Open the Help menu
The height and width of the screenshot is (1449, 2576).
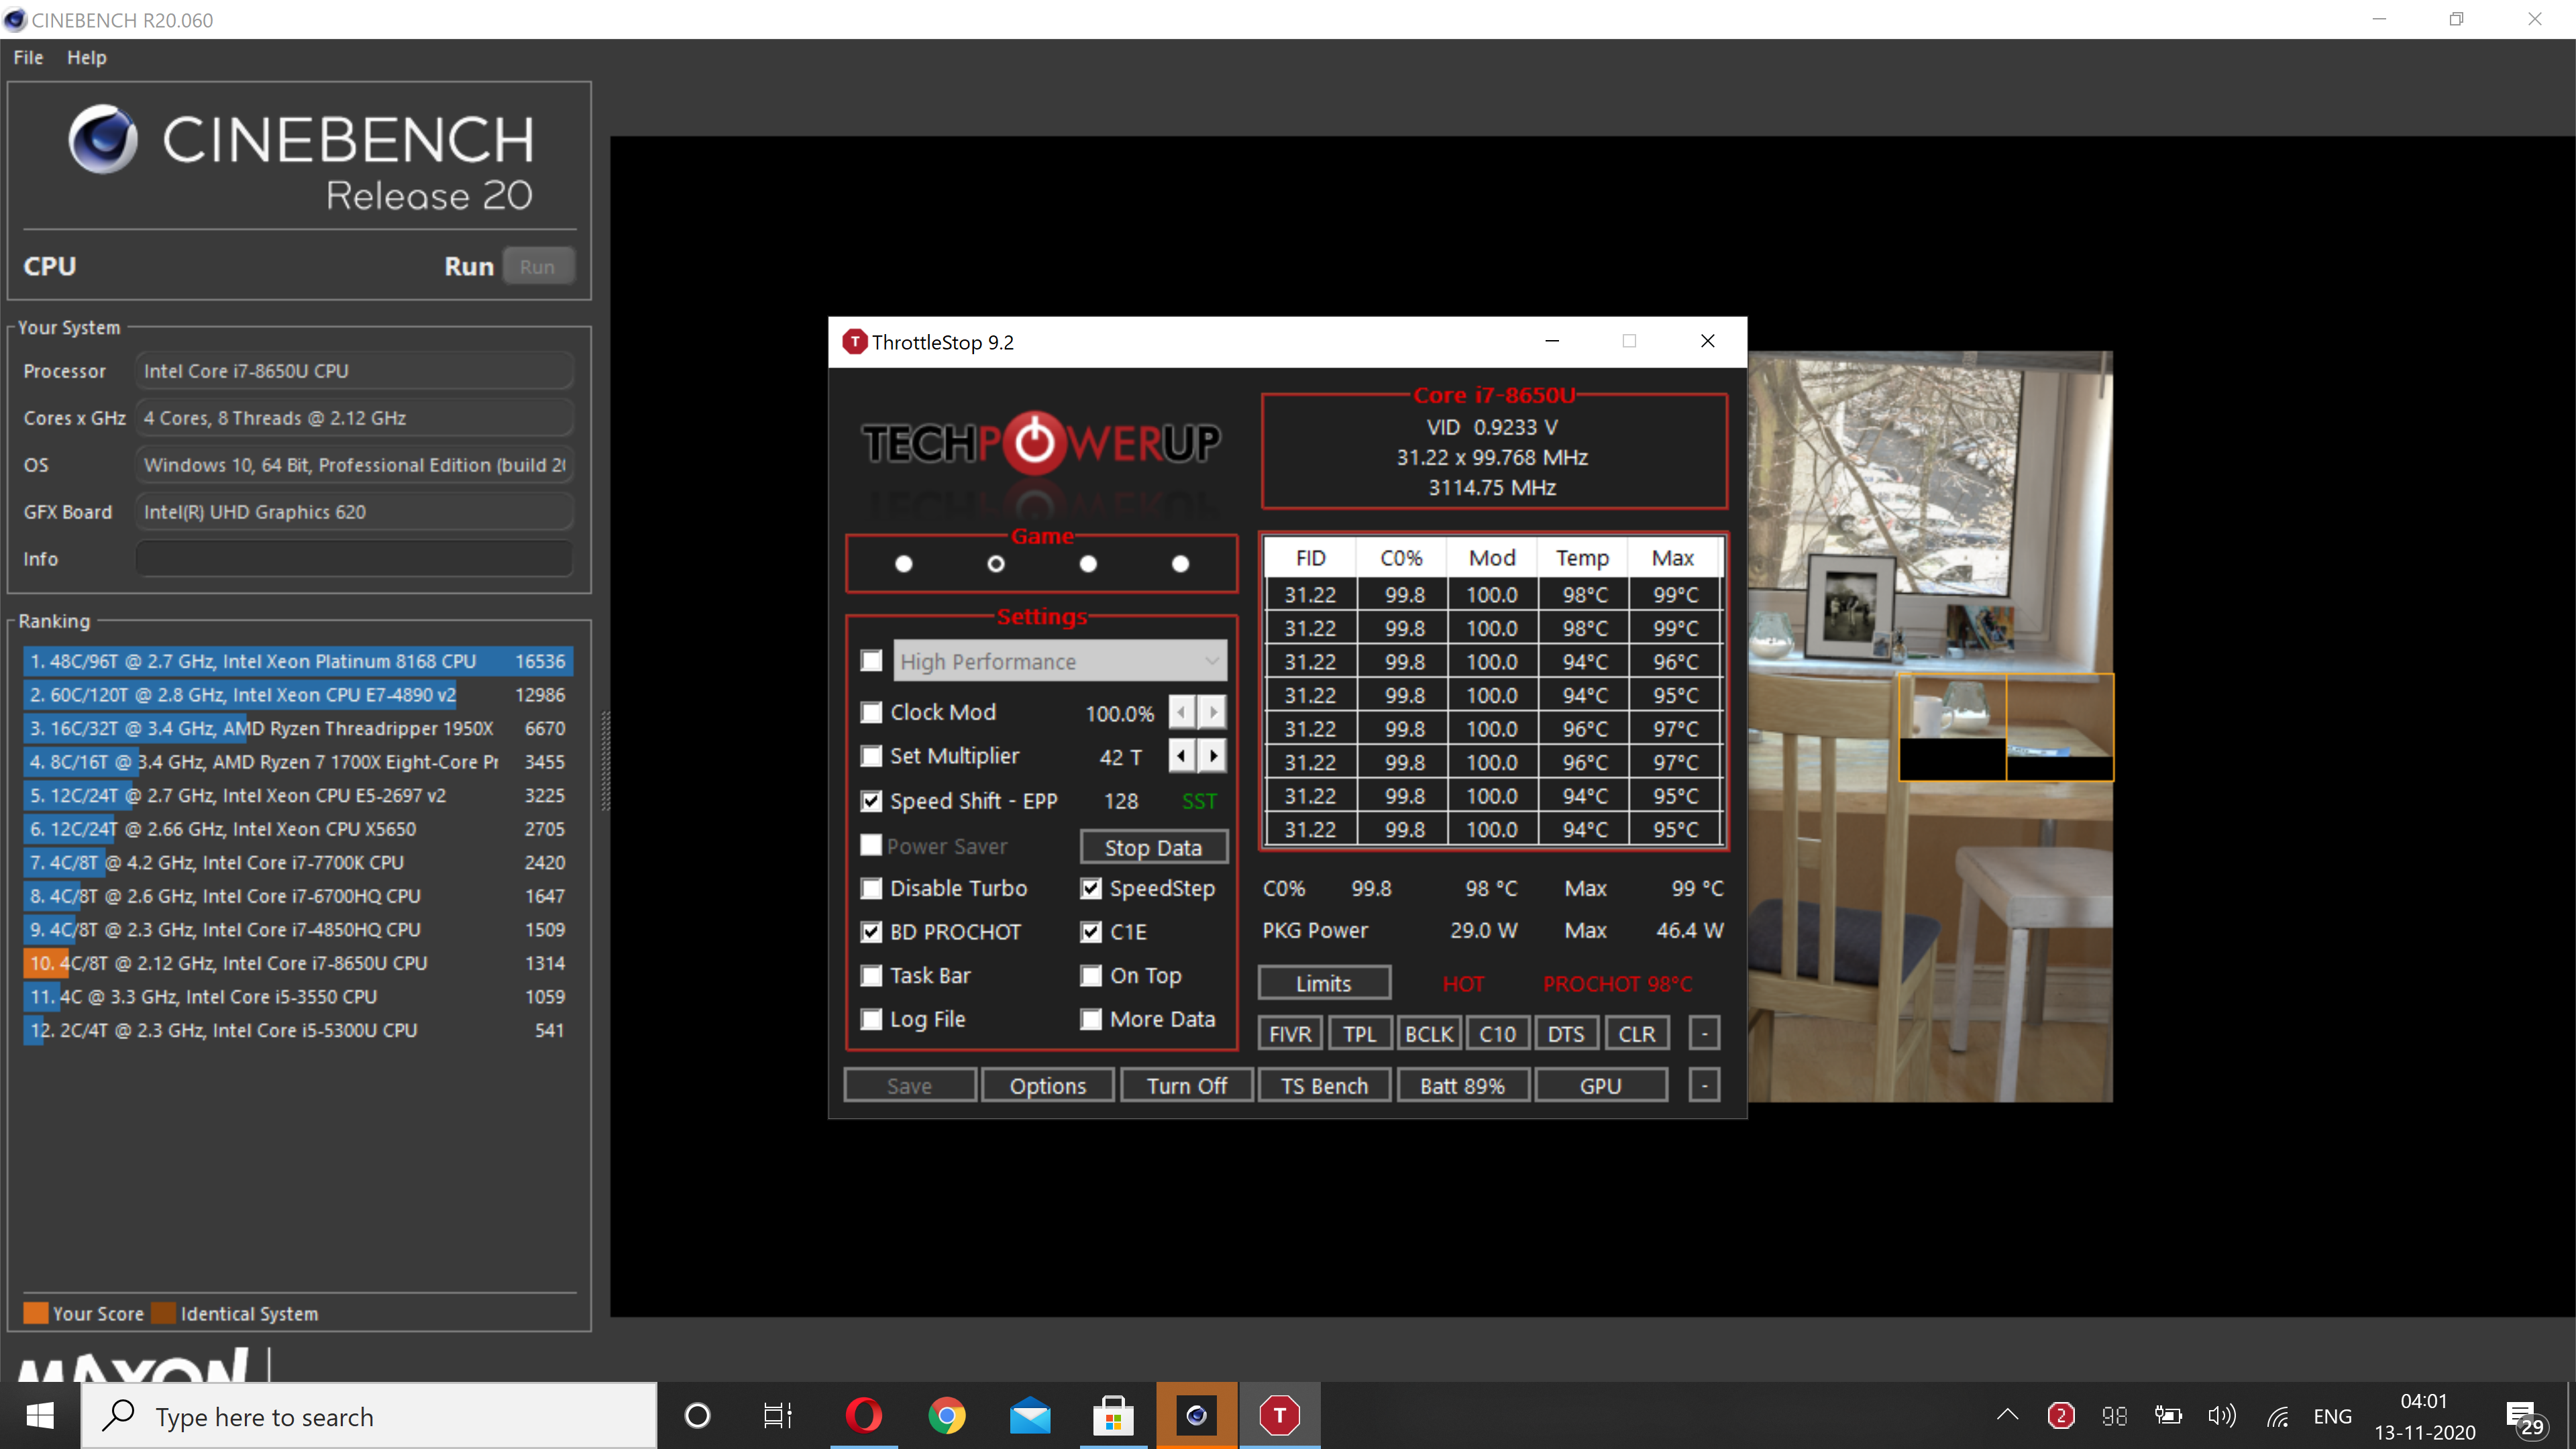(86, 57)
